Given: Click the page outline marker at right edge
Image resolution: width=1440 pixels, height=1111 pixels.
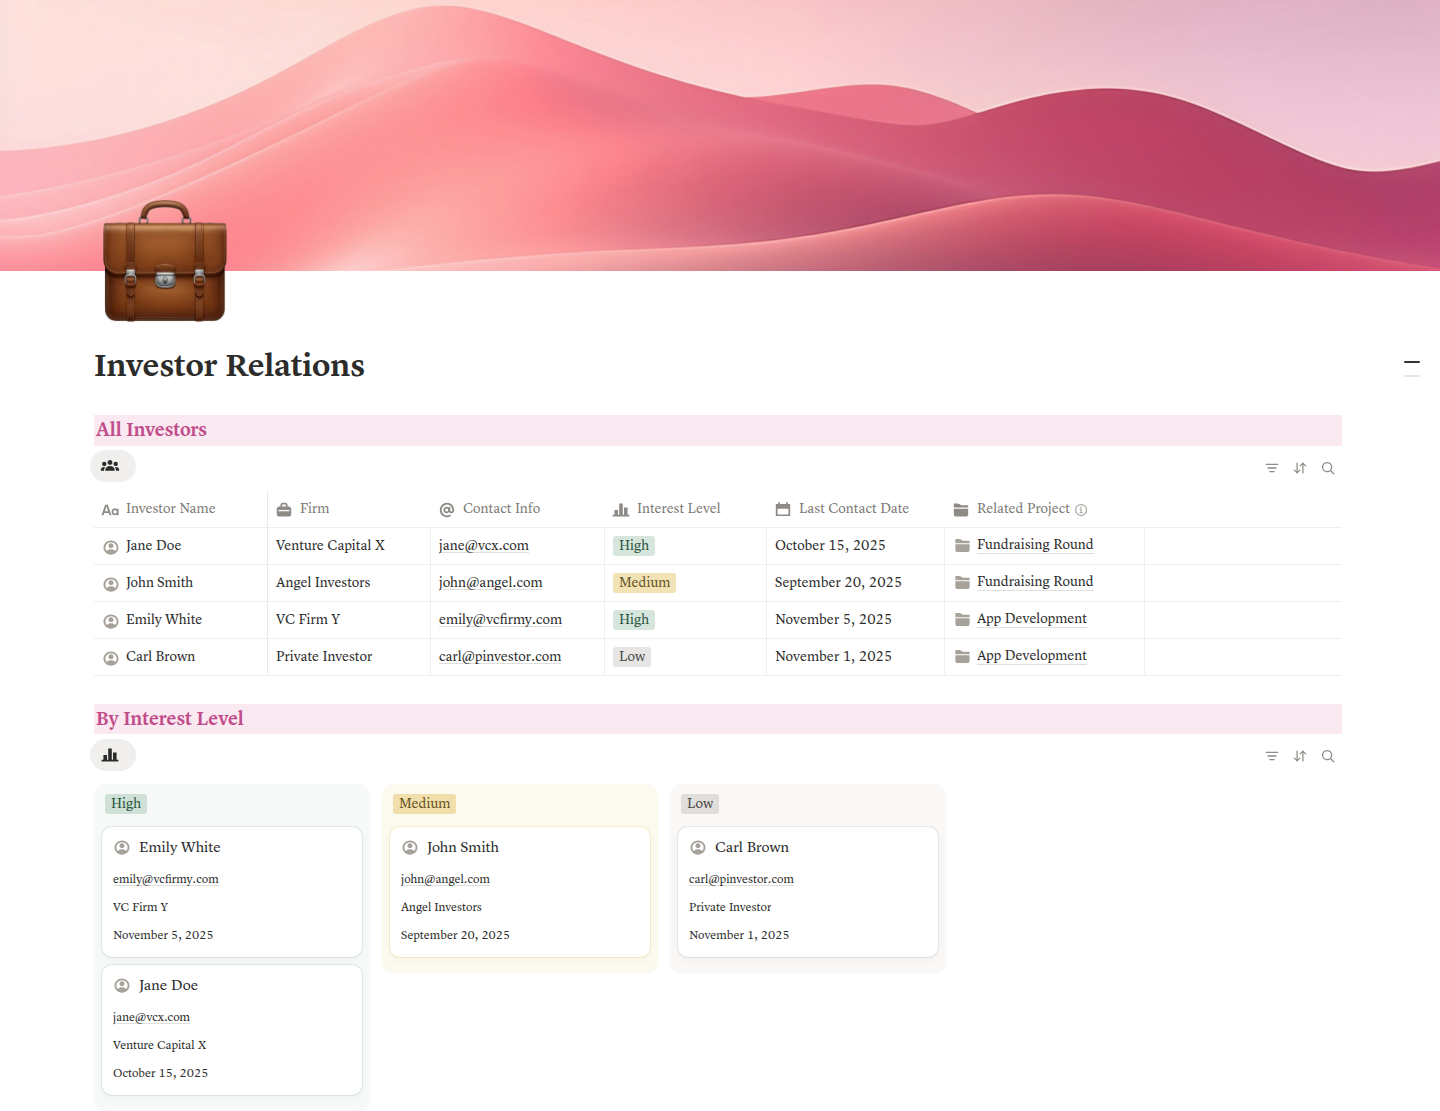Looking at the screenshot, I should click(x=1412, y=368).
